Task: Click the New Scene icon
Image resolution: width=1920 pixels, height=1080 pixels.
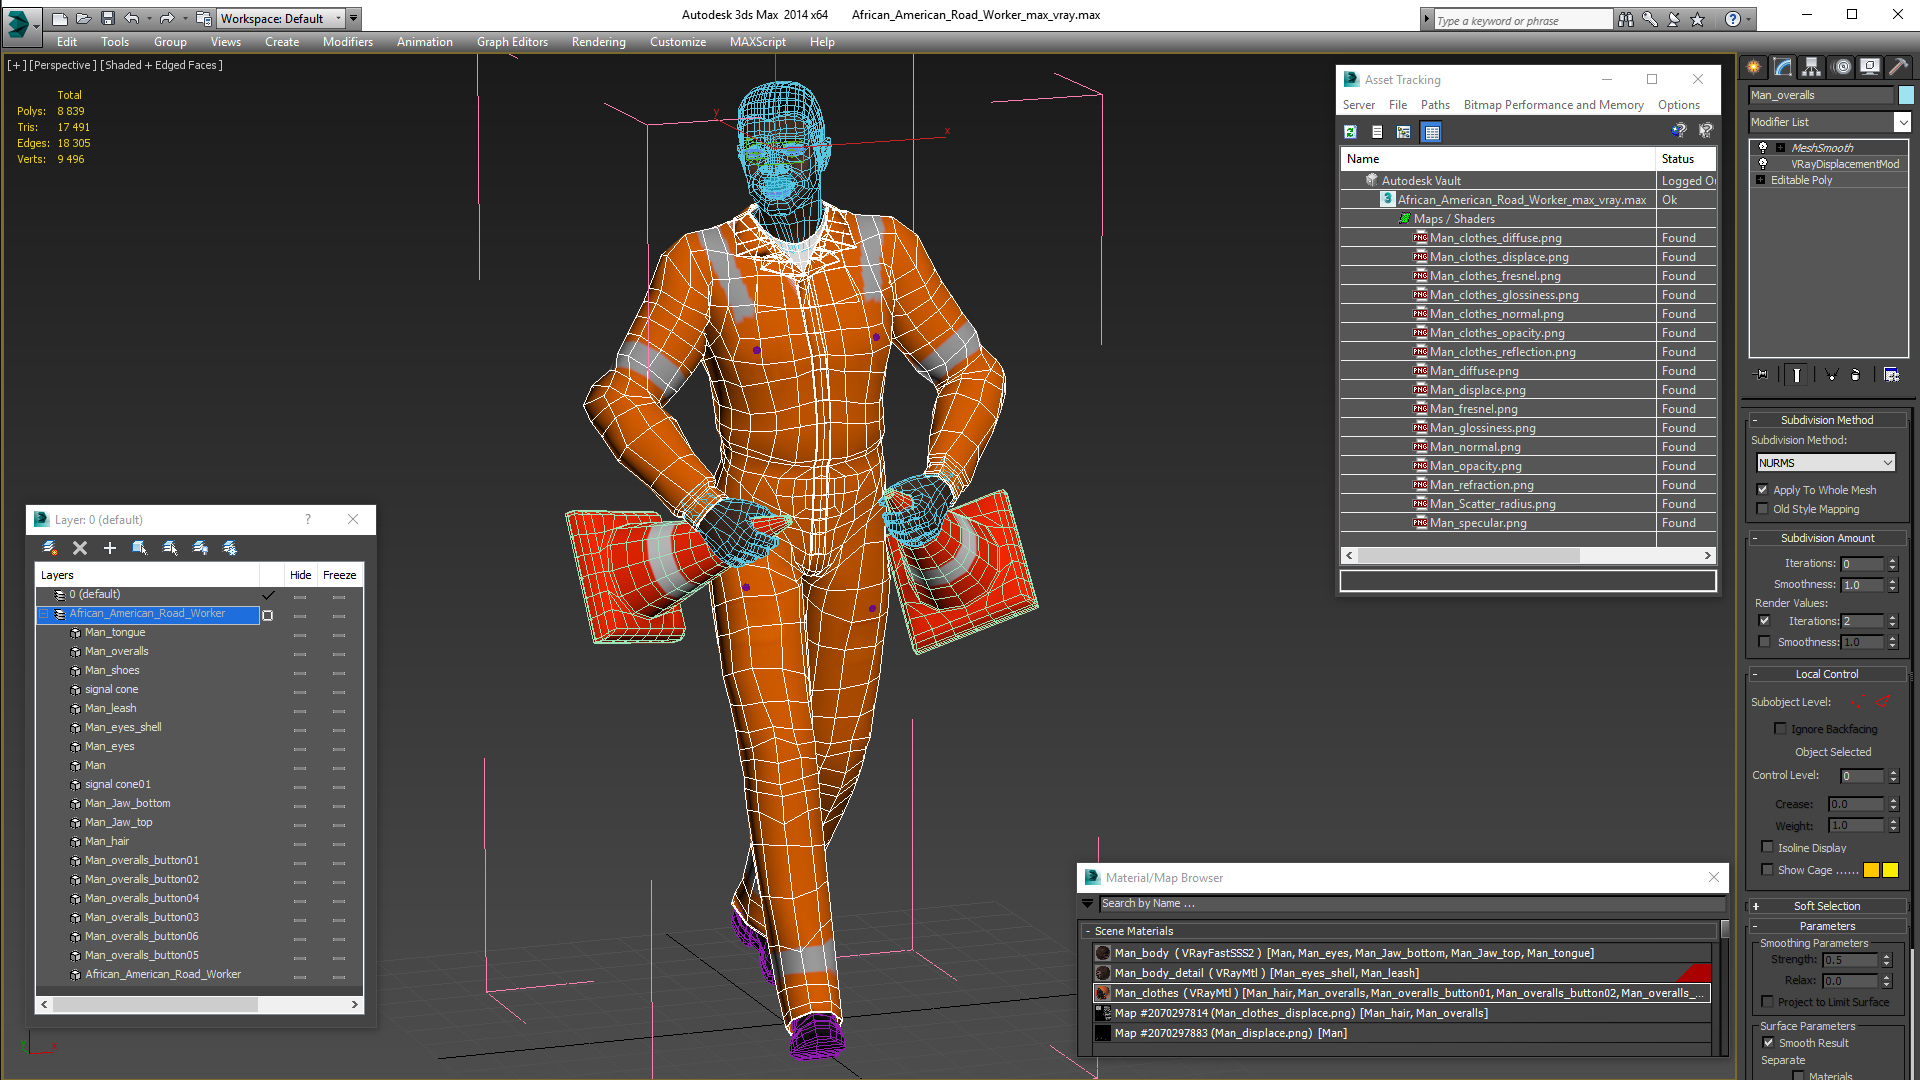Action: pos(60,18)
